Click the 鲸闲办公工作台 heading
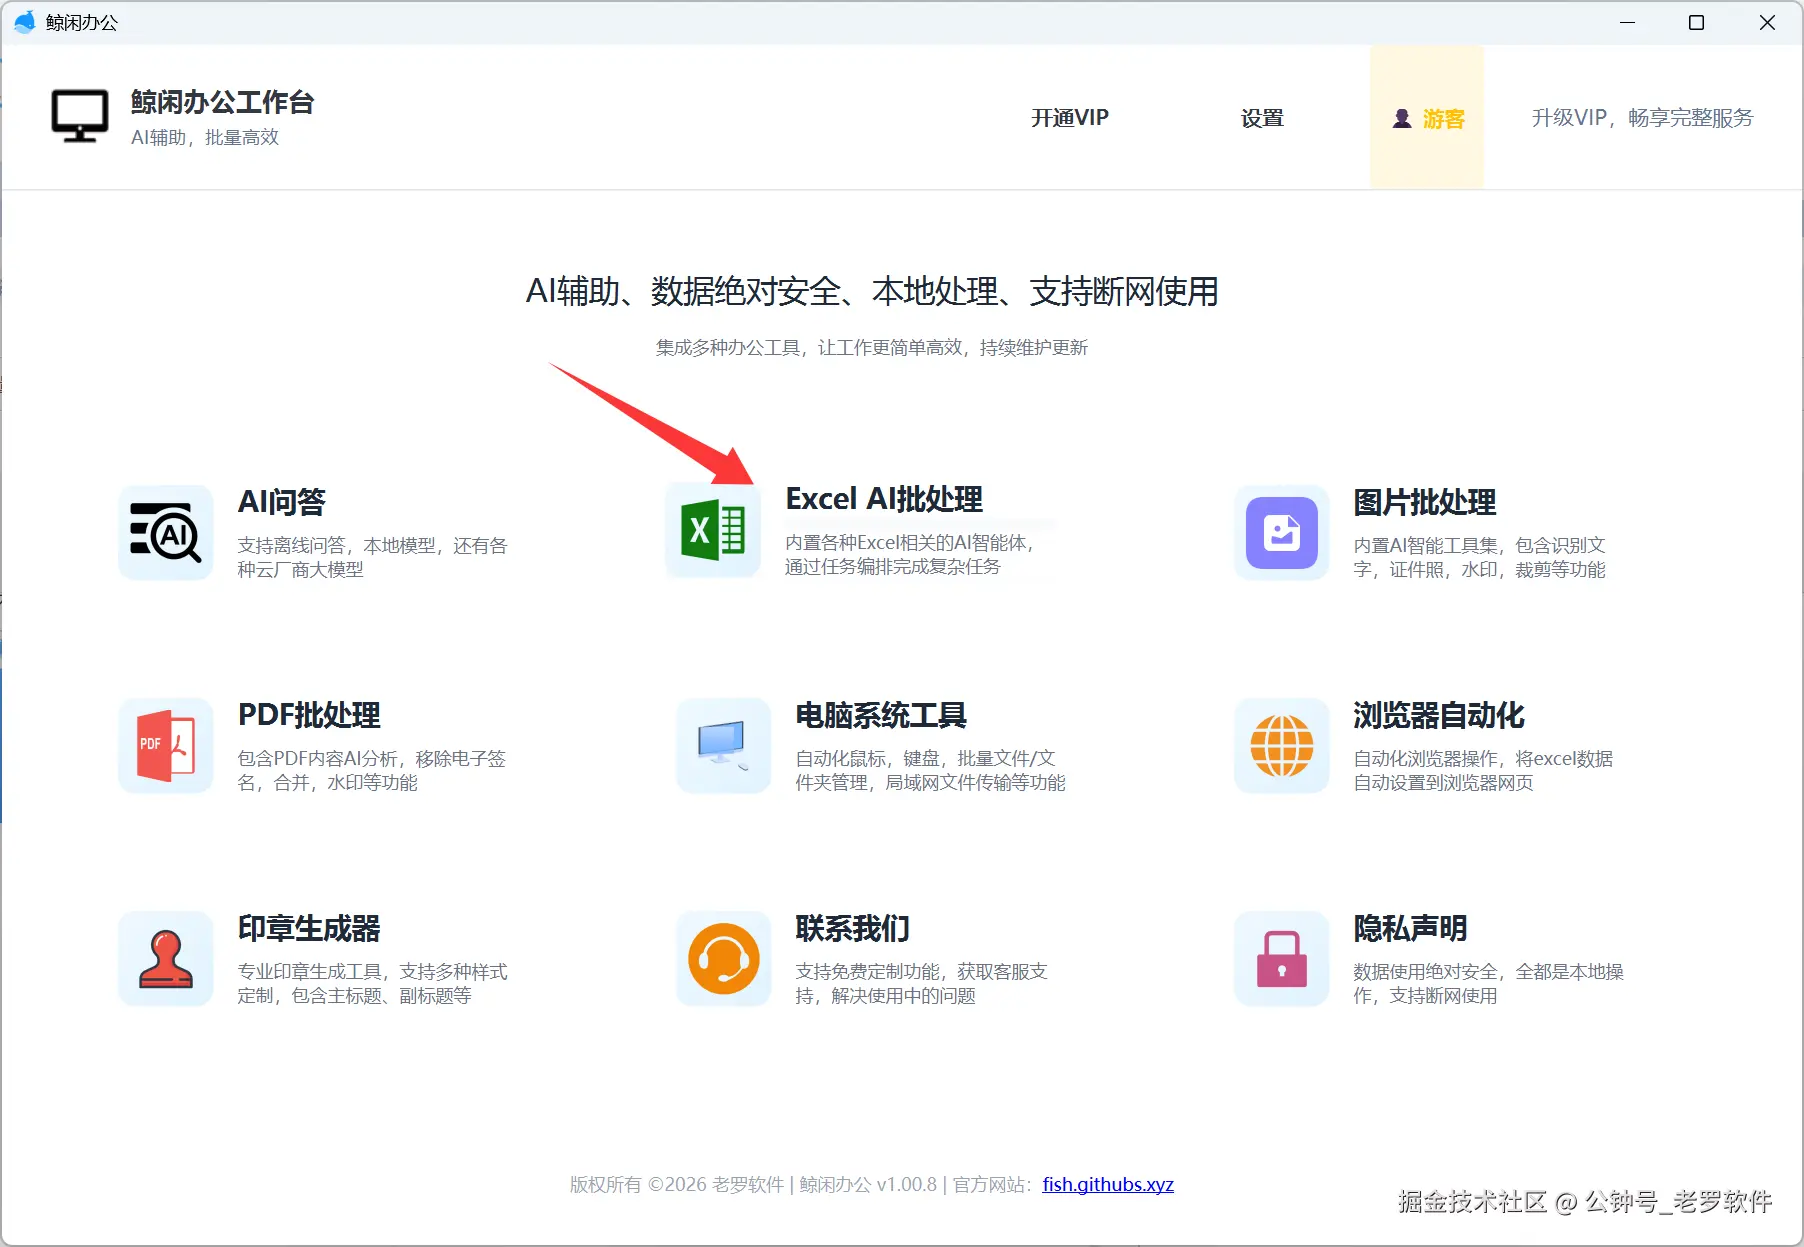Viewport: 1804px width, 1247px height. point(223,102)
